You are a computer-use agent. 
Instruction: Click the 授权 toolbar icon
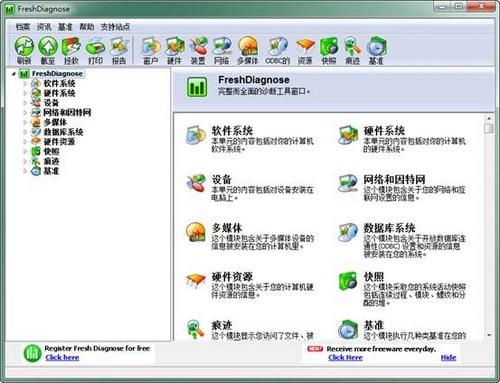point(71,46)
